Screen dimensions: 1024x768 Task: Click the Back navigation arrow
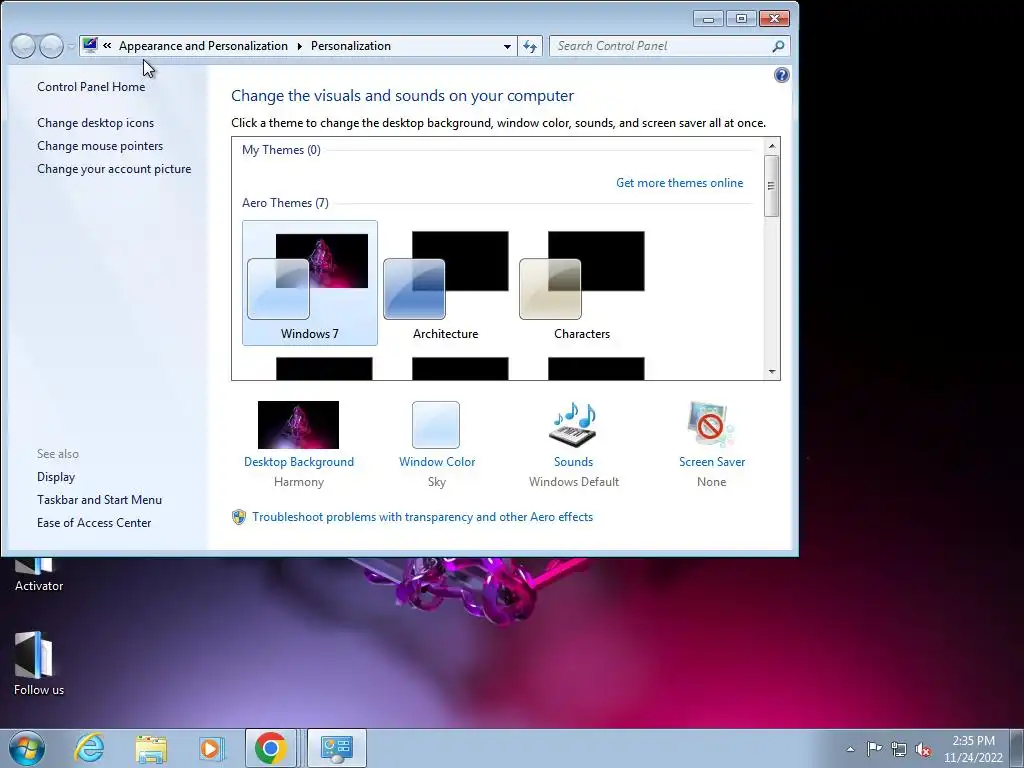pyautogui.click(x=23, y=46)
